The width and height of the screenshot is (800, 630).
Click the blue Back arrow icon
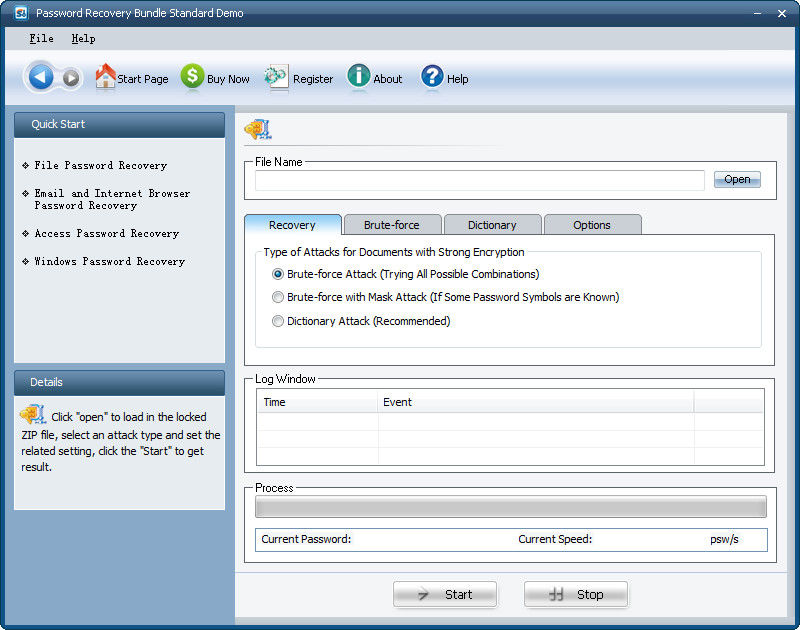coord(41,78)
